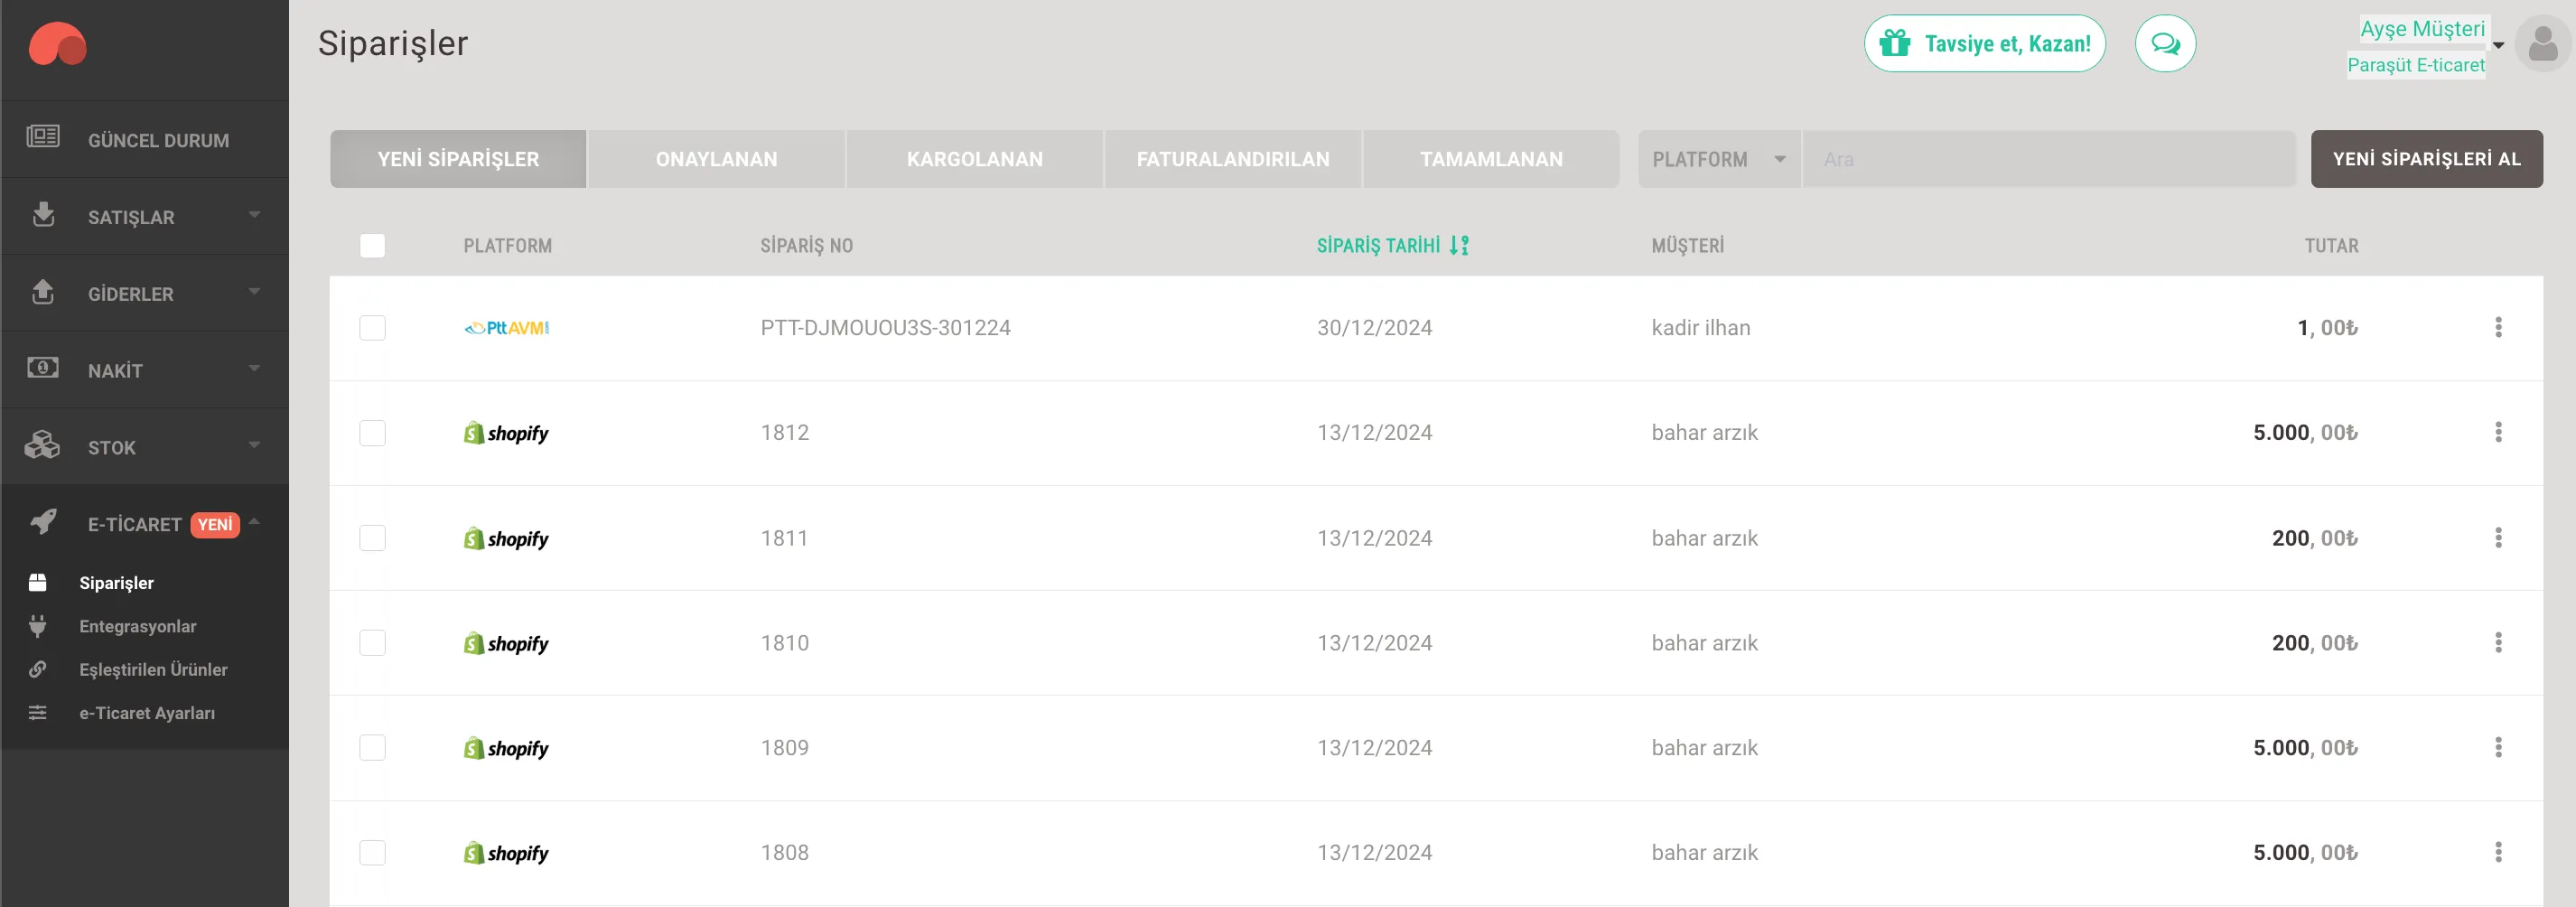Screen dimensions: 2576x907
Task: Click Shopify logo on order 1809
Action: 506,748
